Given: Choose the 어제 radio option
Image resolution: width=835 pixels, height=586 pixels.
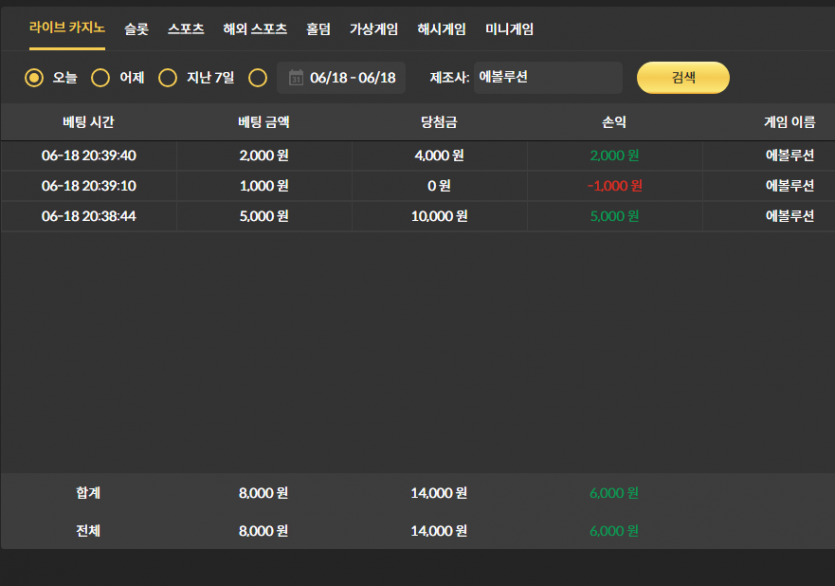Looking at the screenshot, I should point(100,78).
